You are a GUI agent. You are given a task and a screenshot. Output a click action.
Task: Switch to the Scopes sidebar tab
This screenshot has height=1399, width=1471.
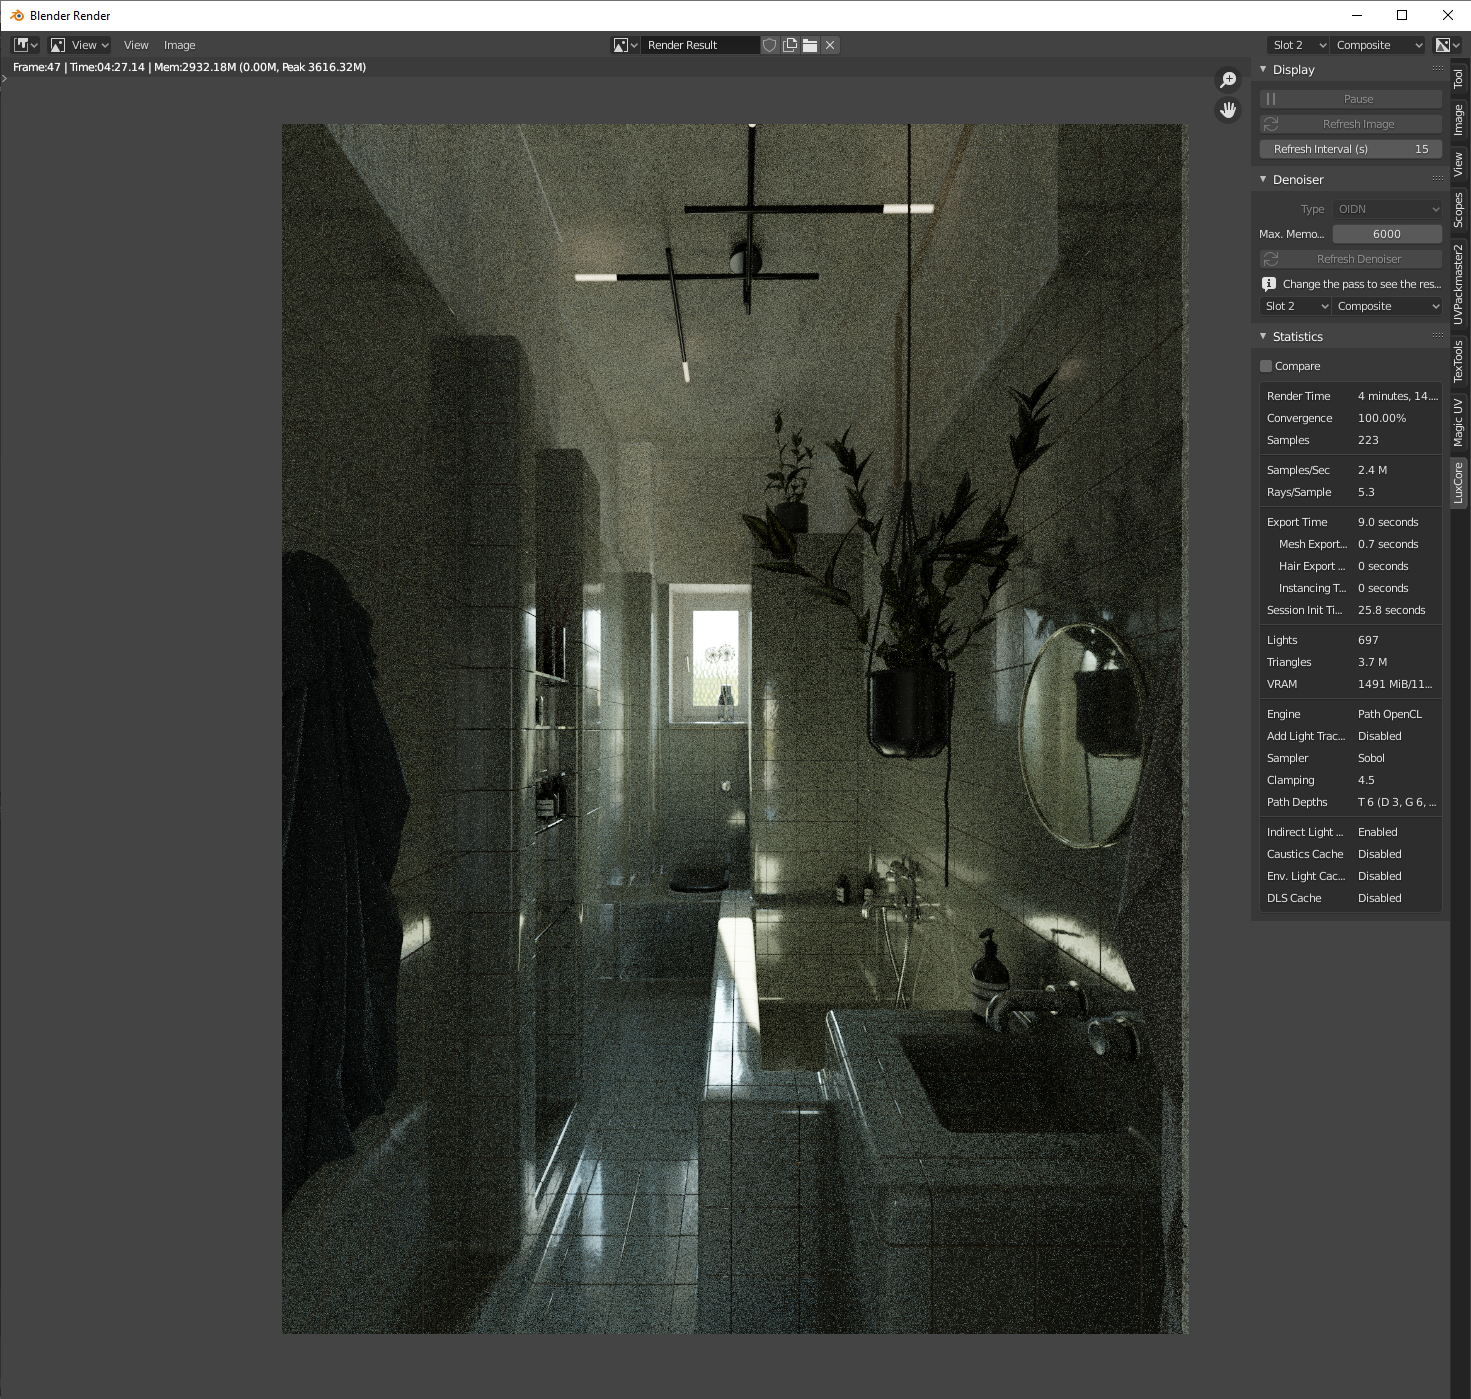(x=1459, y=210)
